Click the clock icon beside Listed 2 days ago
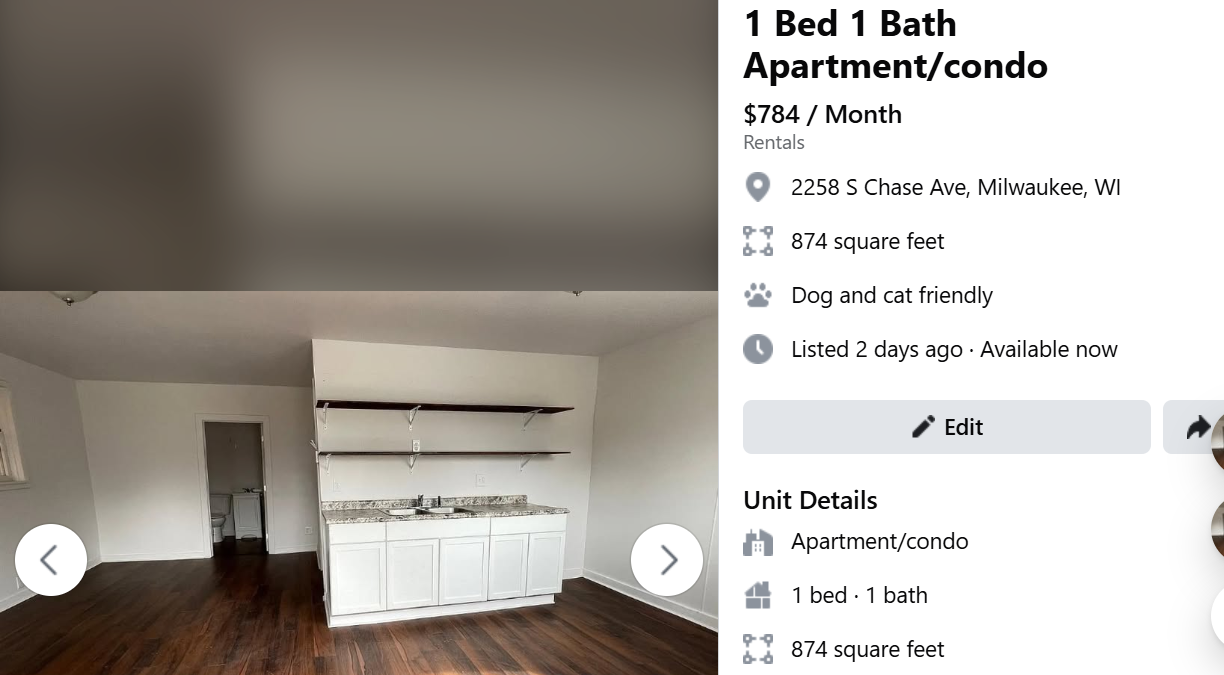The image size is (1224, 675). pos(758,349)
